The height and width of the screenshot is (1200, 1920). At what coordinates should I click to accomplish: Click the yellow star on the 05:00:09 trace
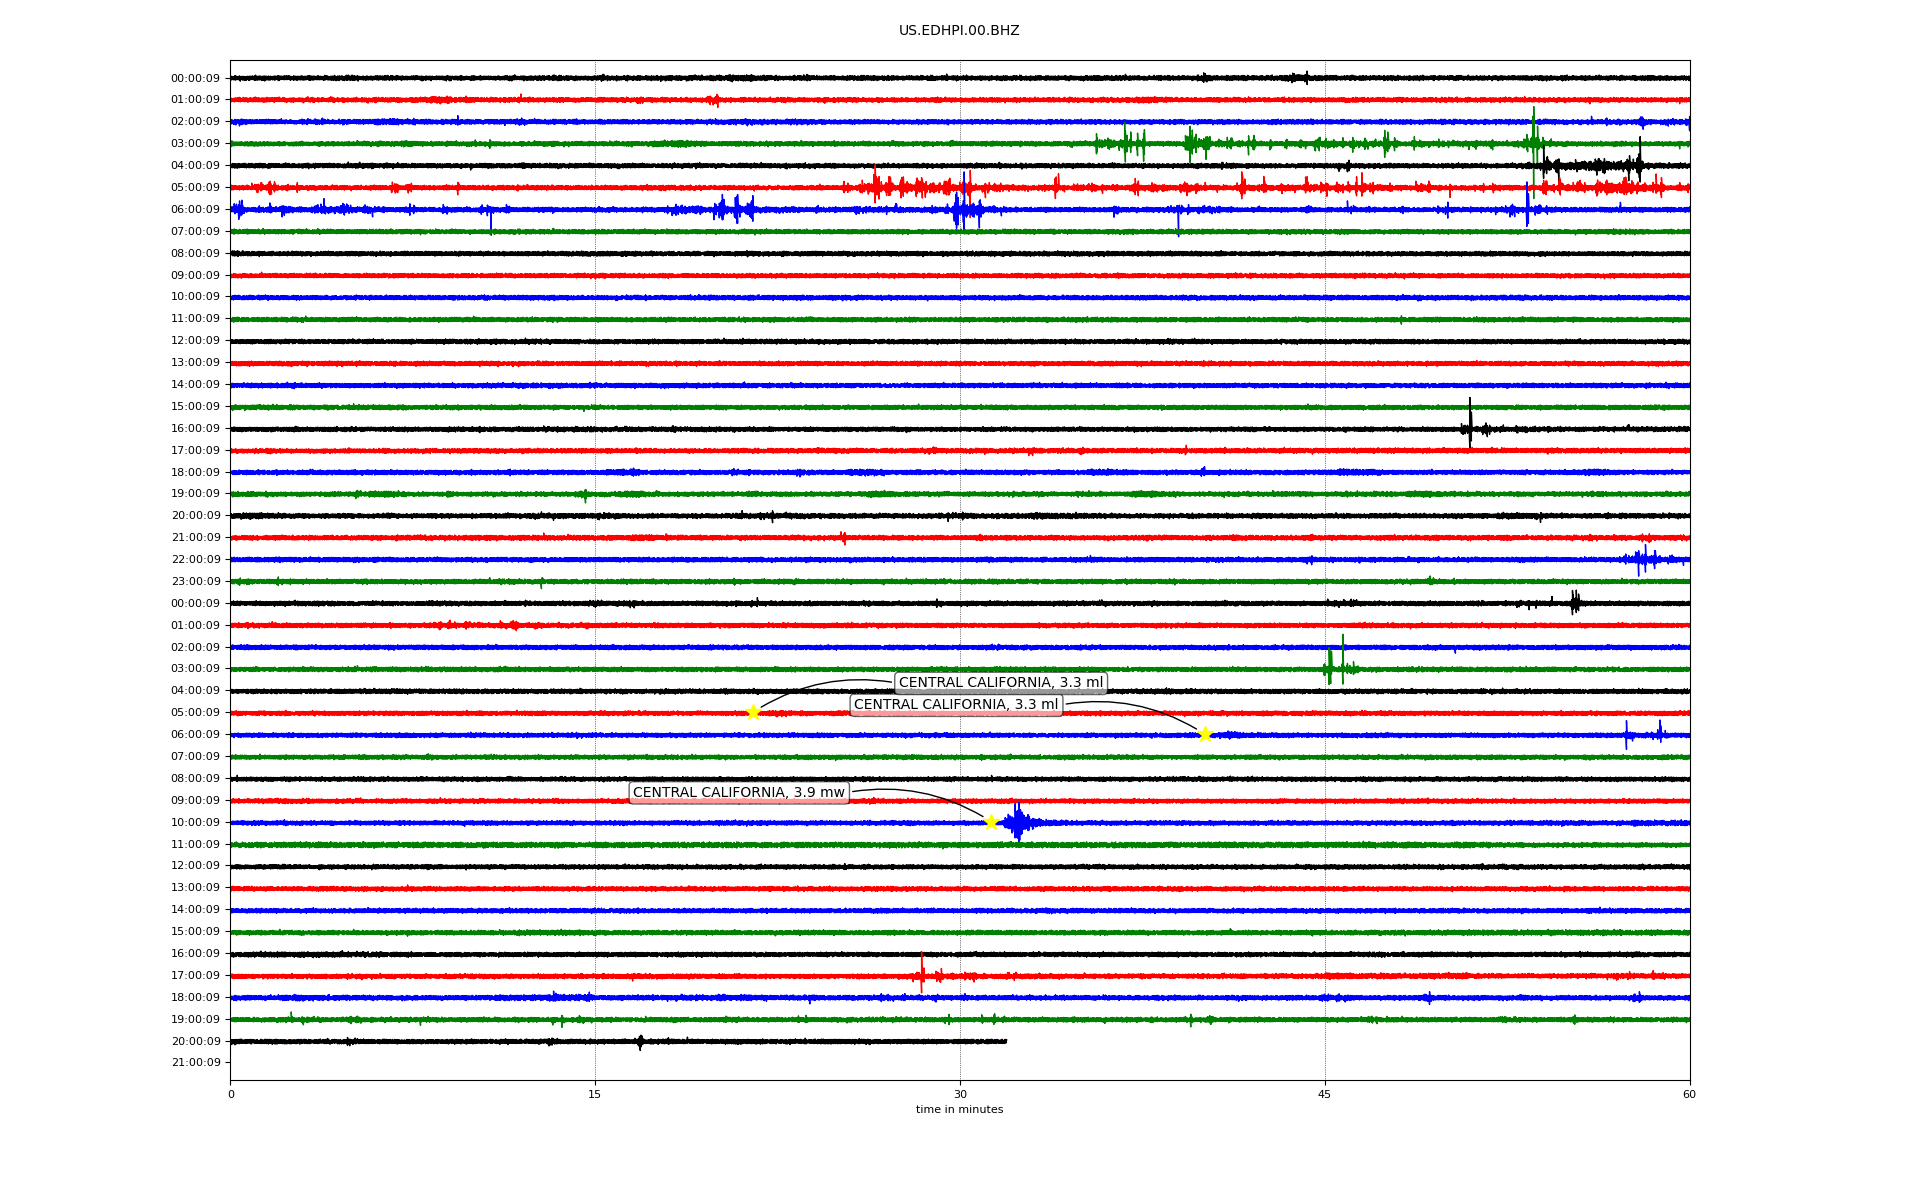click(753, 712)
